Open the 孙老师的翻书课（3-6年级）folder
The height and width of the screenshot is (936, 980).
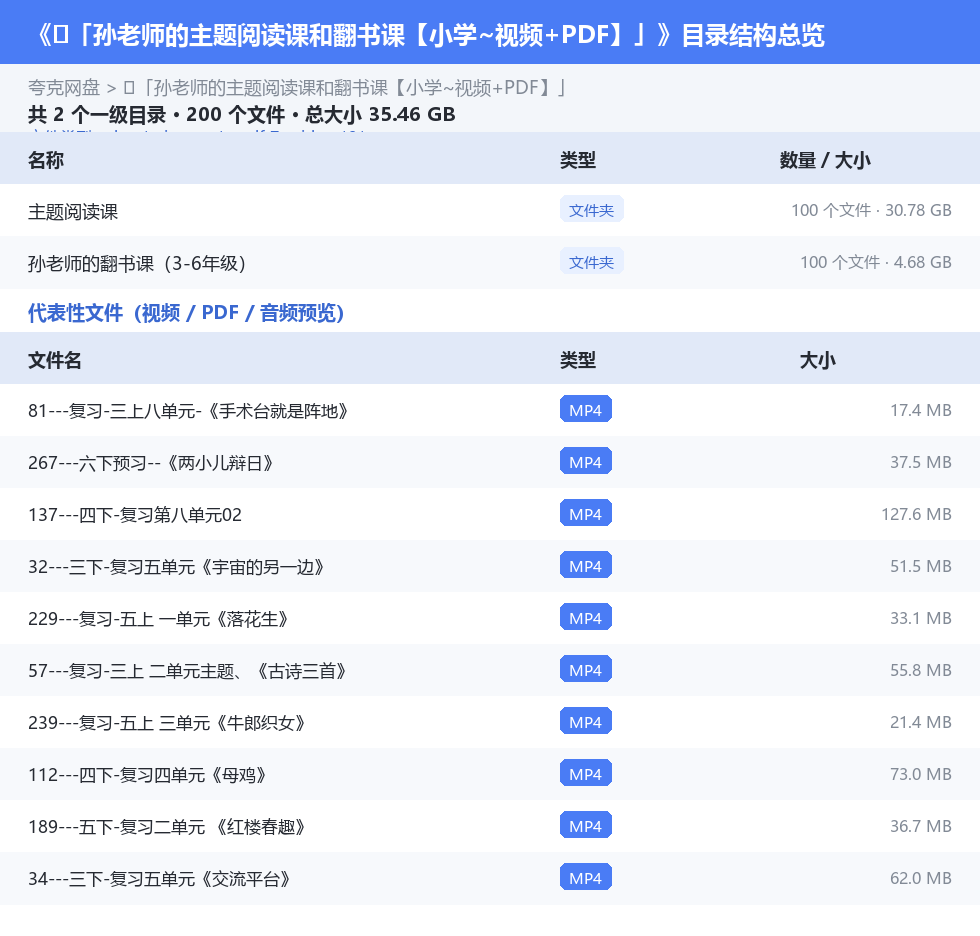pos(490,262)
